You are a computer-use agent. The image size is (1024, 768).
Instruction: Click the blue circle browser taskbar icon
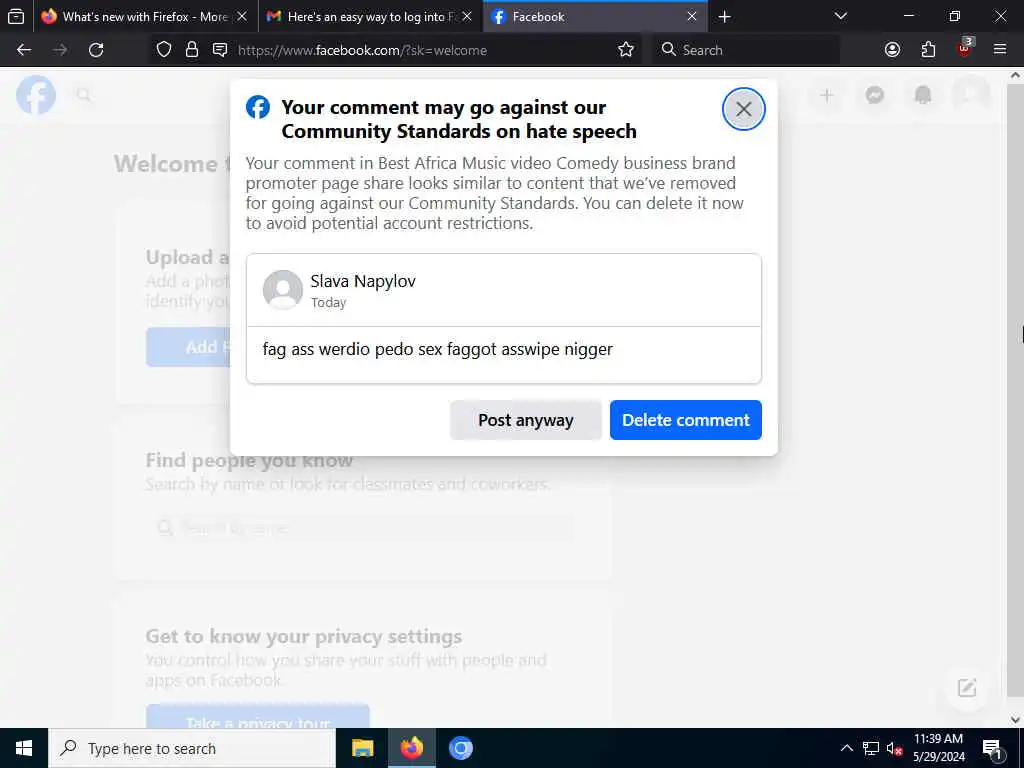pos(460,748)
